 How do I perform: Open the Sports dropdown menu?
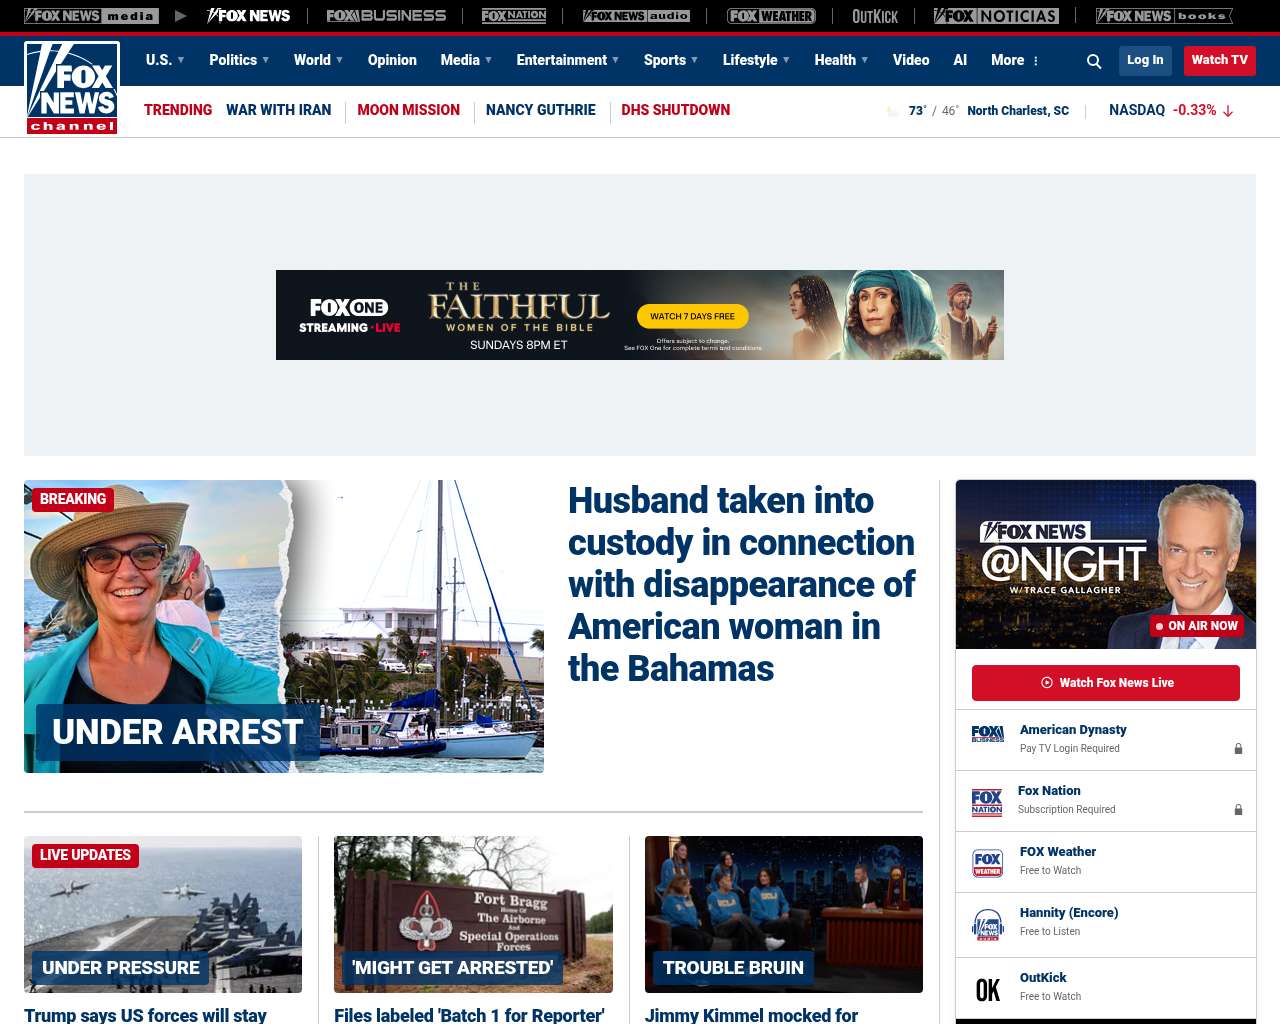[x=671, y=60]
